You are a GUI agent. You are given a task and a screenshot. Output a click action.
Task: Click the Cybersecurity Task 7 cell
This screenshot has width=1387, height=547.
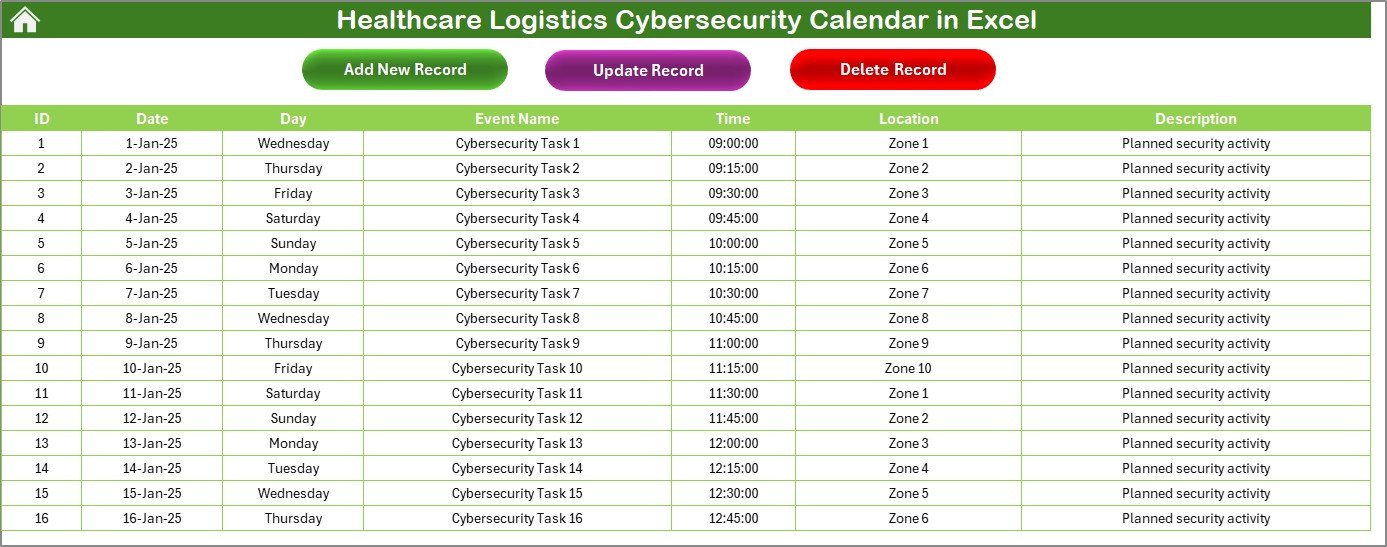coord(517,293)
